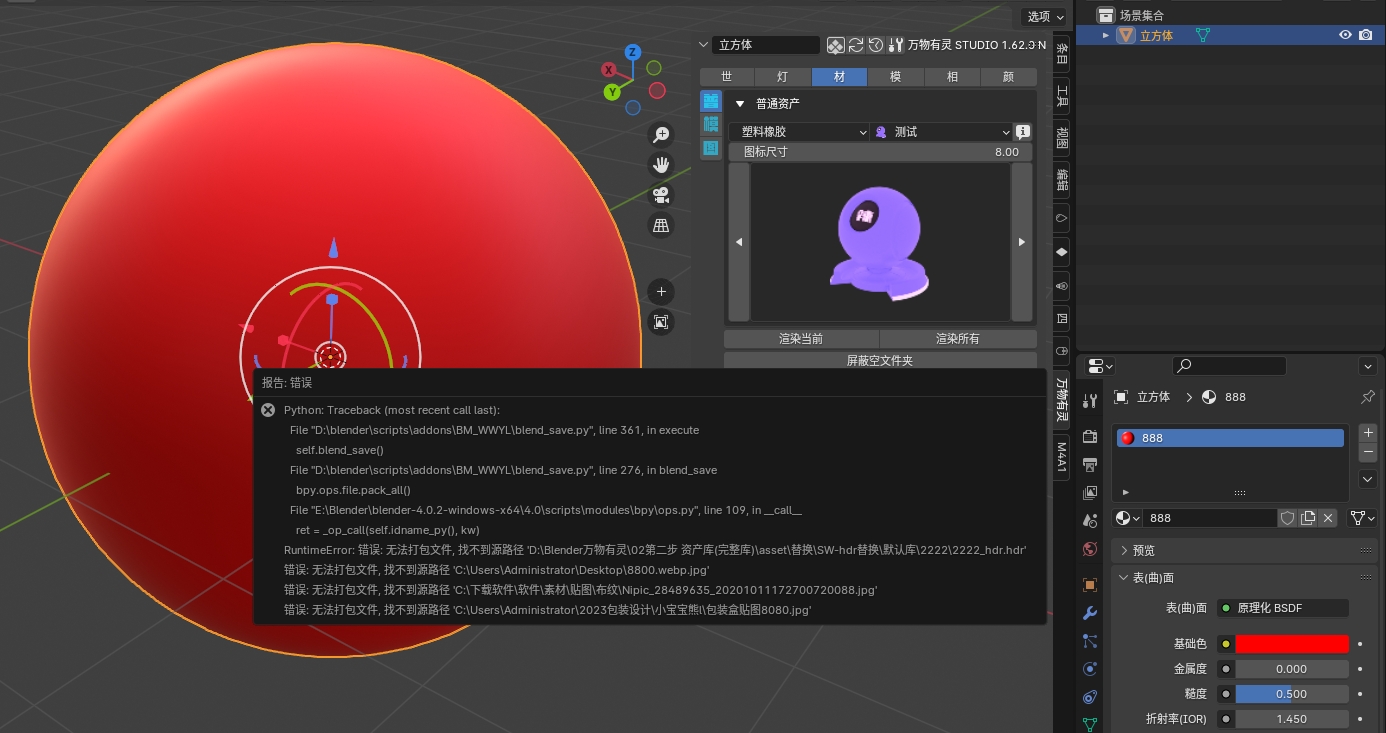Screen dimensions: 1386x733
Task: Open the Object Data properties tab icon
Action: click(1090, 723)
